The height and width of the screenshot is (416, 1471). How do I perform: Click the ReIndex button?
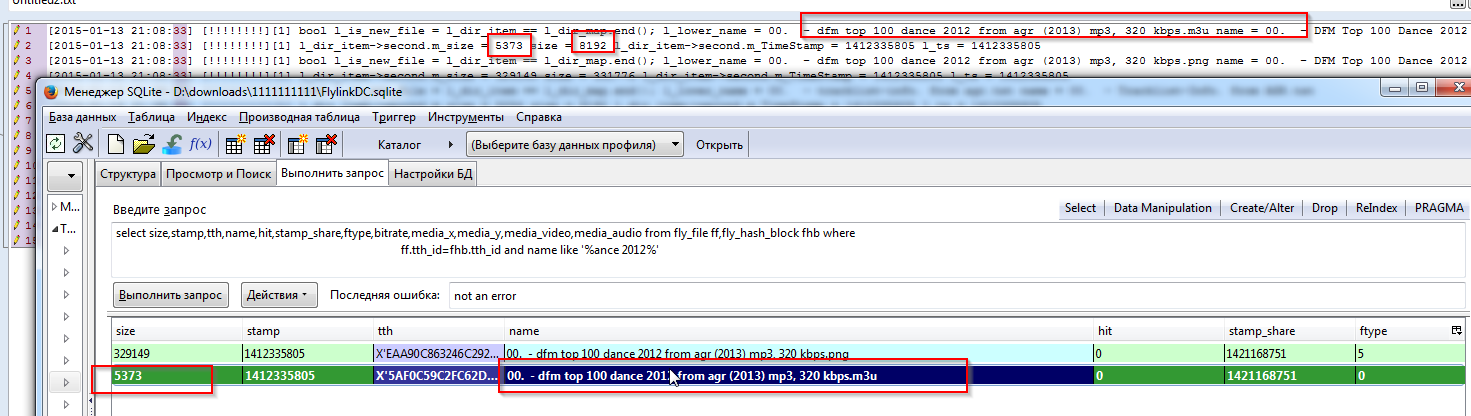[1377, 208]
